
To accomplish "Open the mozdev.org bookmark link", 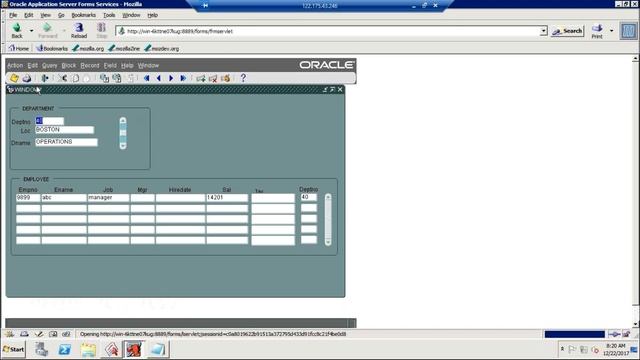I will point(162,48).
